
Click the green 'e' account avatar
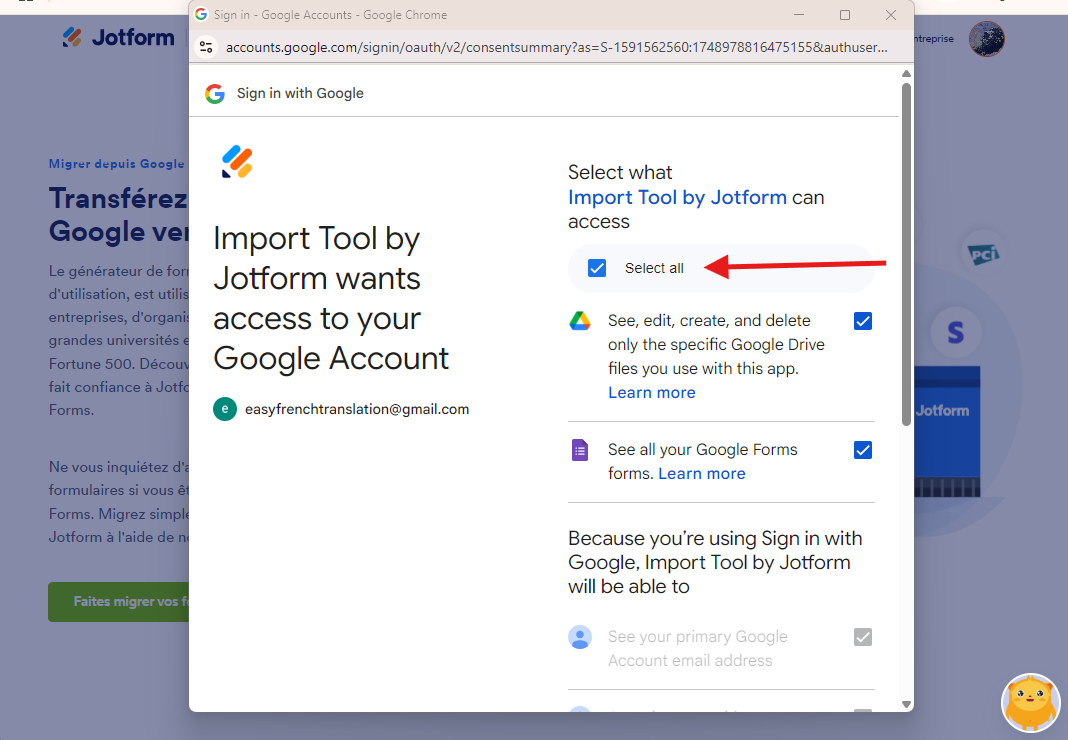225,409
